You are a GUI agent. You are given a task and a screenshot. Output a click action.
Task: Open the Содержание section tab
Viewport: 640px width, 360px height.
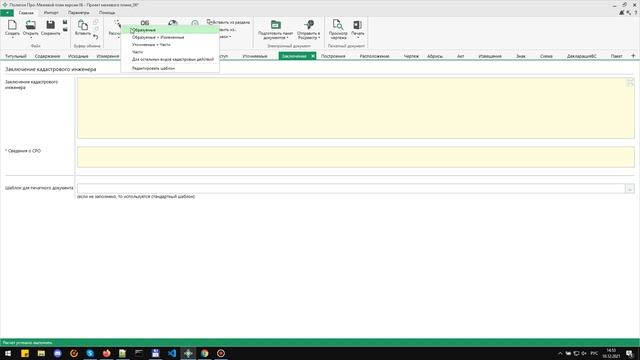pos(47,56)
